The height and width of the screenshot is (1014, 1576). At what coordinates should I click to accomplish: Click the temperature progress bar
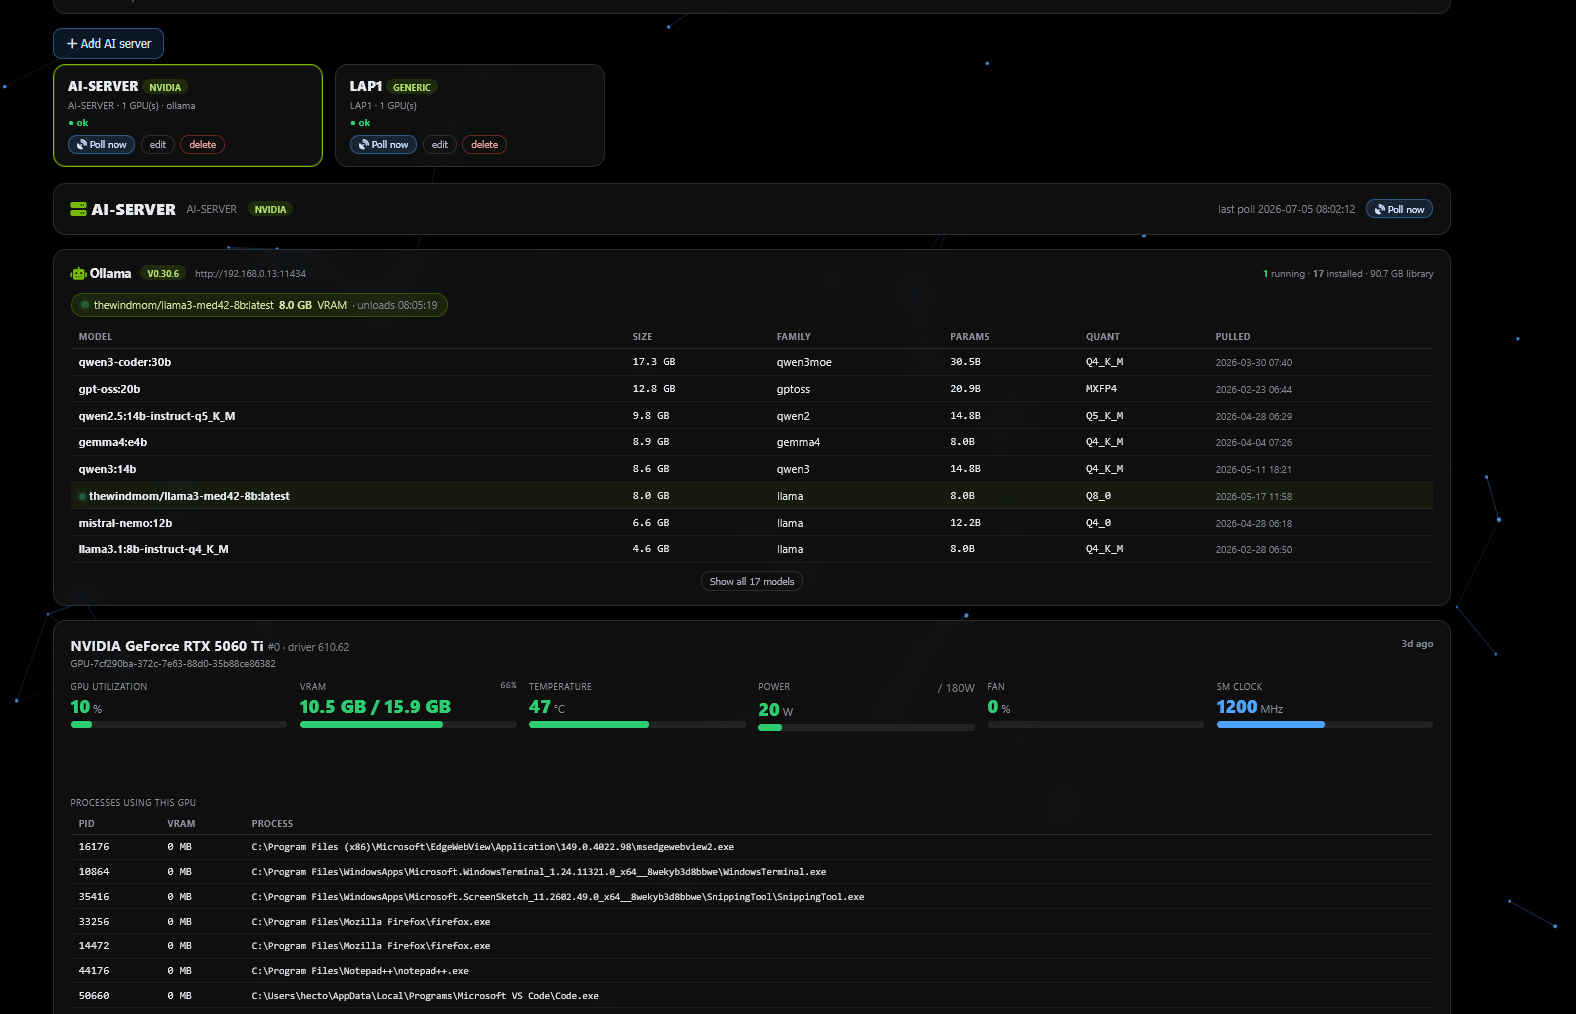click(x=637, y=724)
